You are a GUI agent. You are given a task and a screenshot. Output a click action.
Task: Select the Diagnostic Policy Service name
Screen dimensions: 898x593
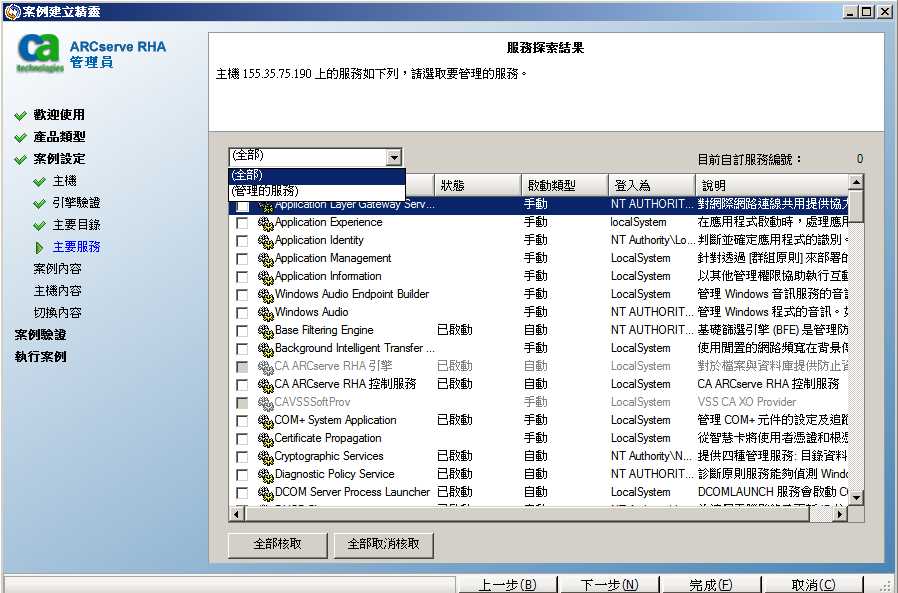coord(334,474)
